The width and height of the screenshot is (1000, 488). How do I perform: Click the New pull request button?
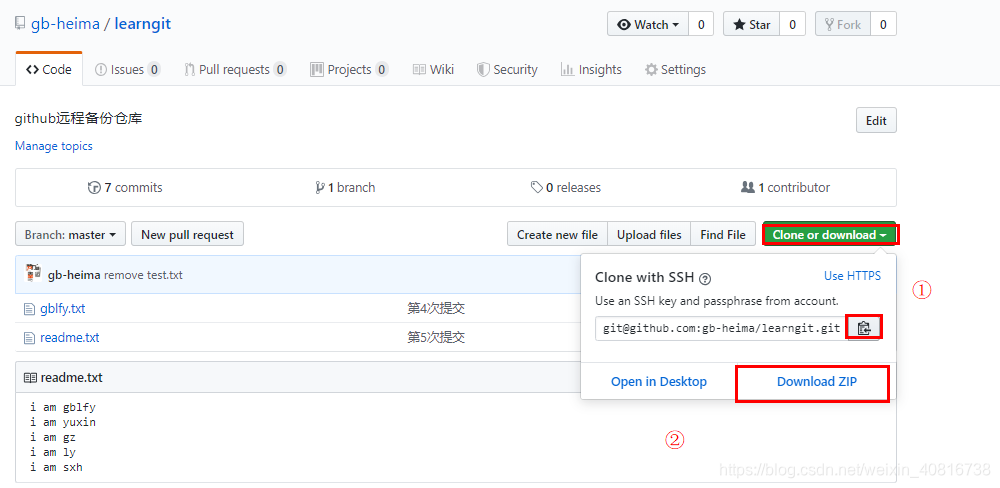tap(188, 235)
